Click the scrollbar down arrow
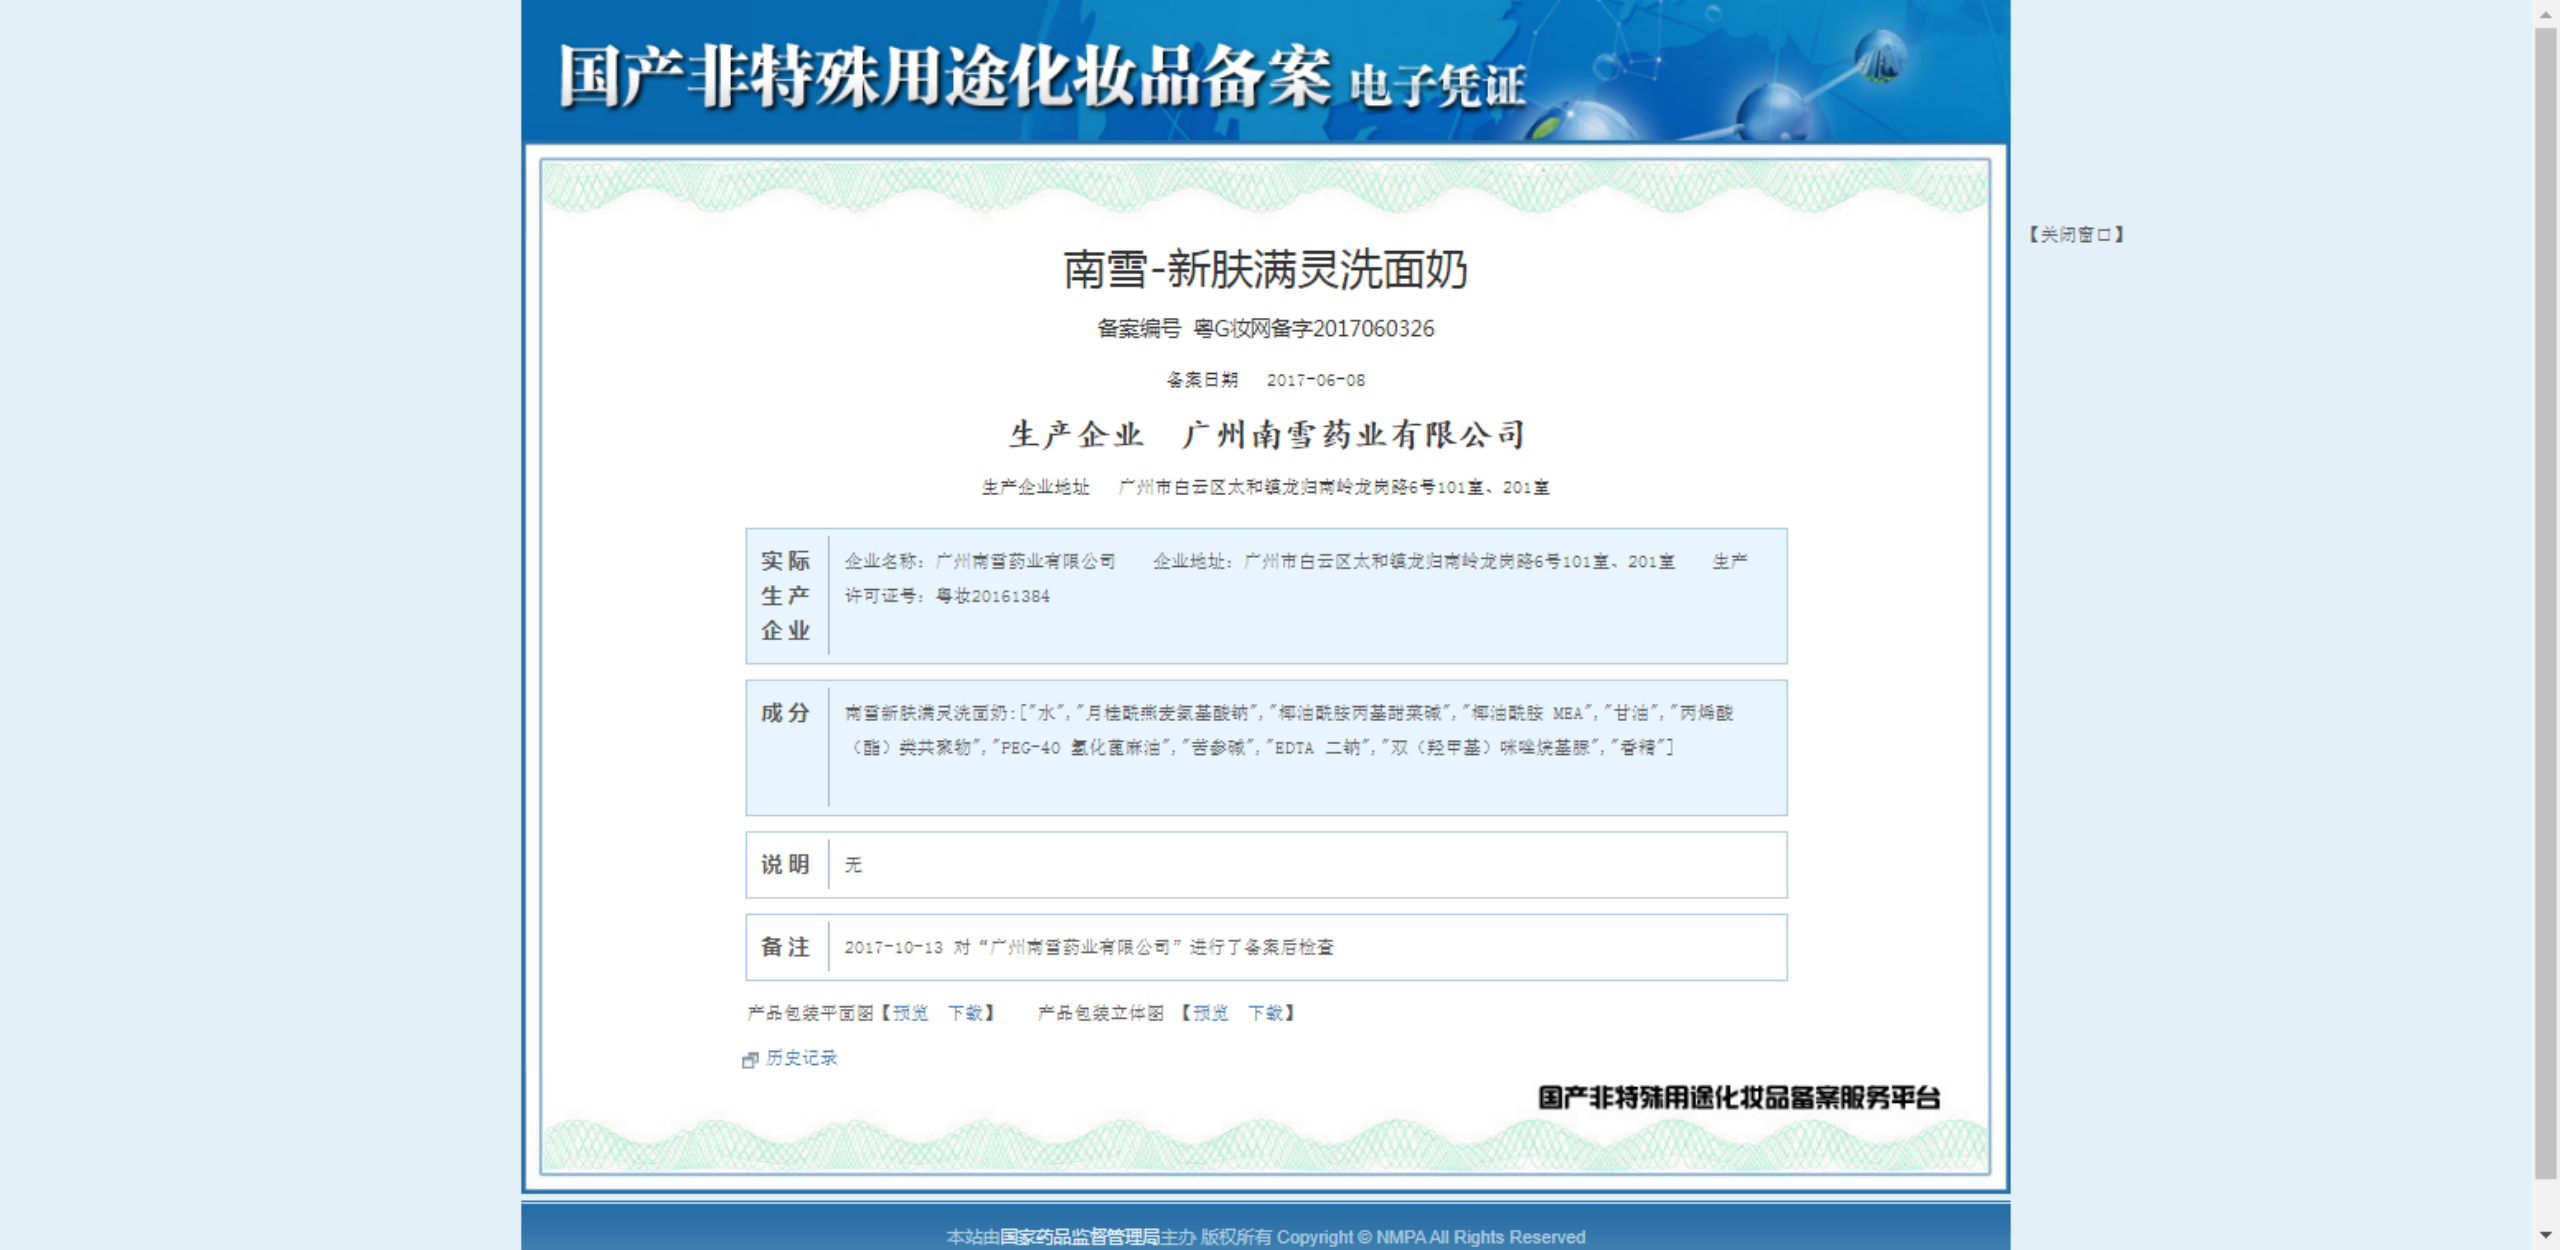This screenshot has height=1250, width=2560. (x=2546, y=1236)
